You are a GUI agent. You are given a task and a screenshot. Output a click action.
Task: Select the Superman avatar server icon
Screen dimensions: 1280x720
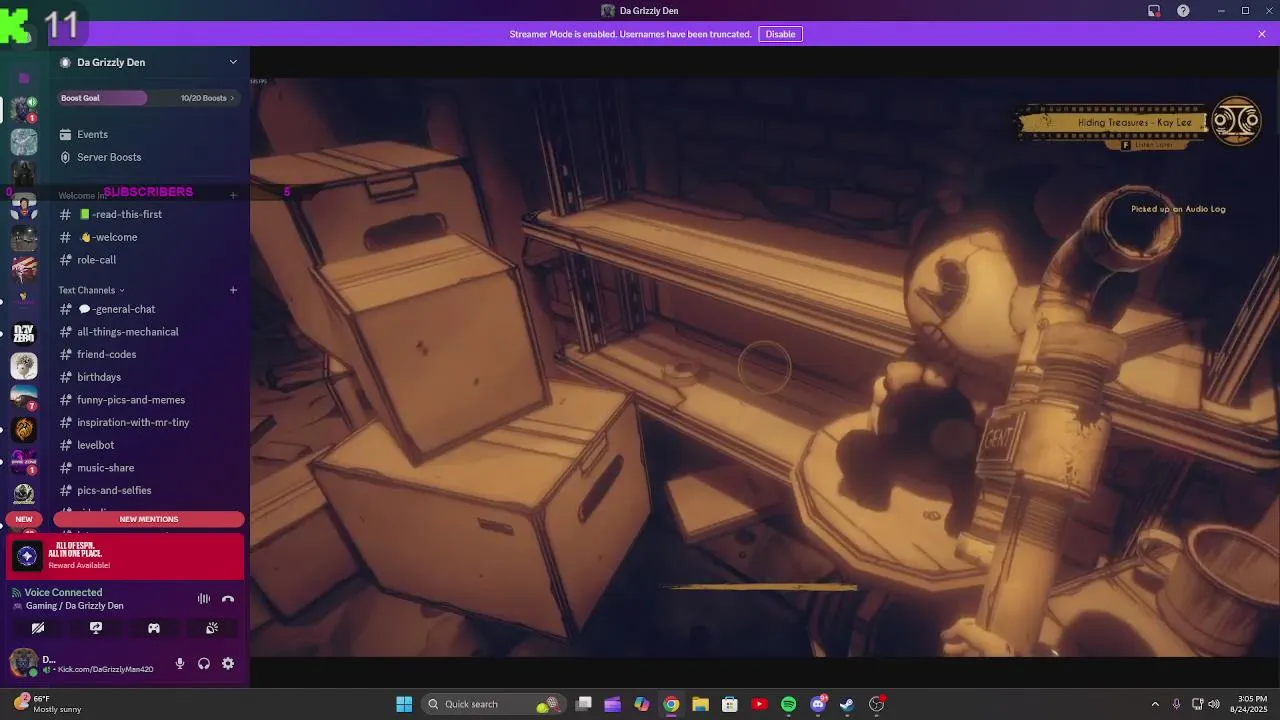[x=24, y=205]
